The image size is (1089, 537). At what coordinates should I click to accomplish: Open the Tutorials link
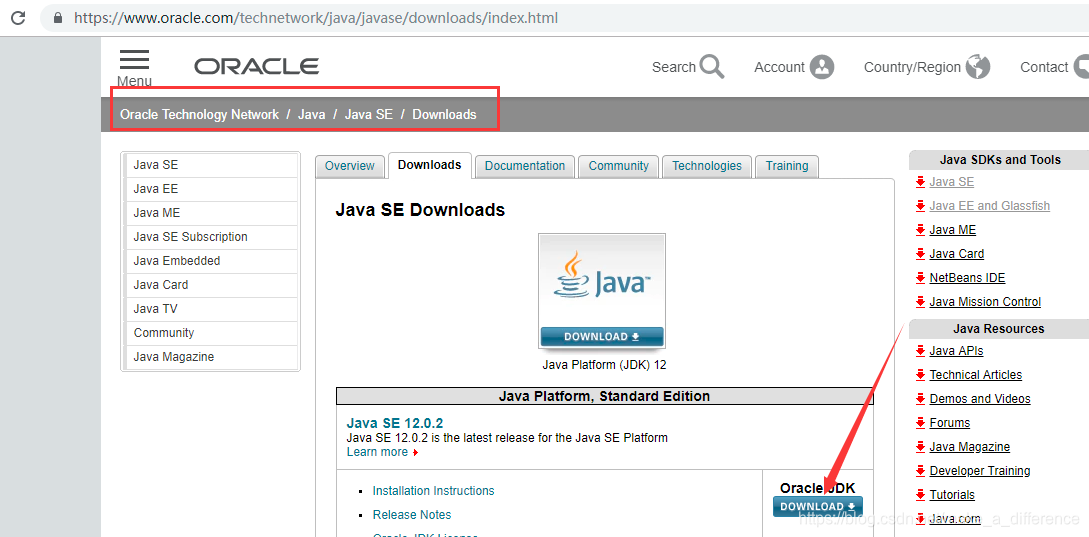click(952, 495)
